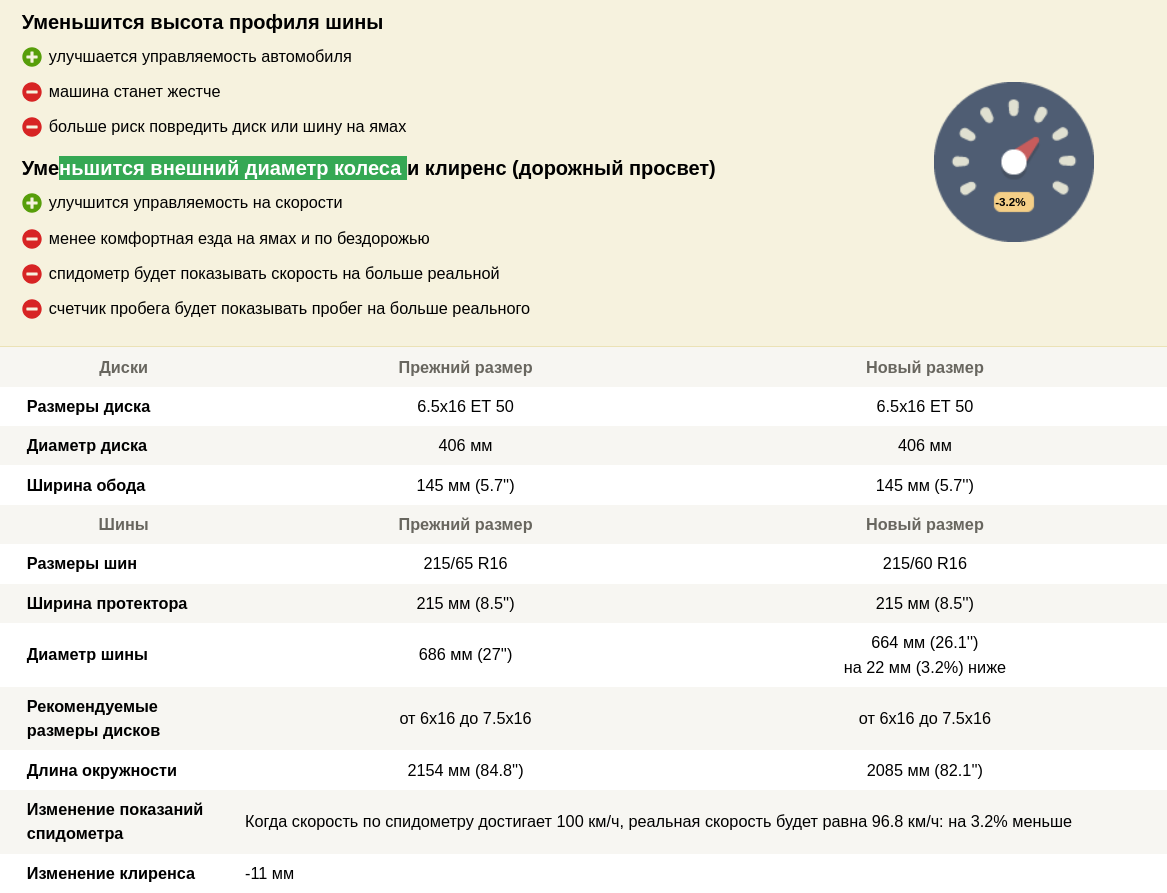Click the text 'спидометр будет показывать скорость на больше реальной'
Viewport: 1167px width, 893px height.
(274, 274)
